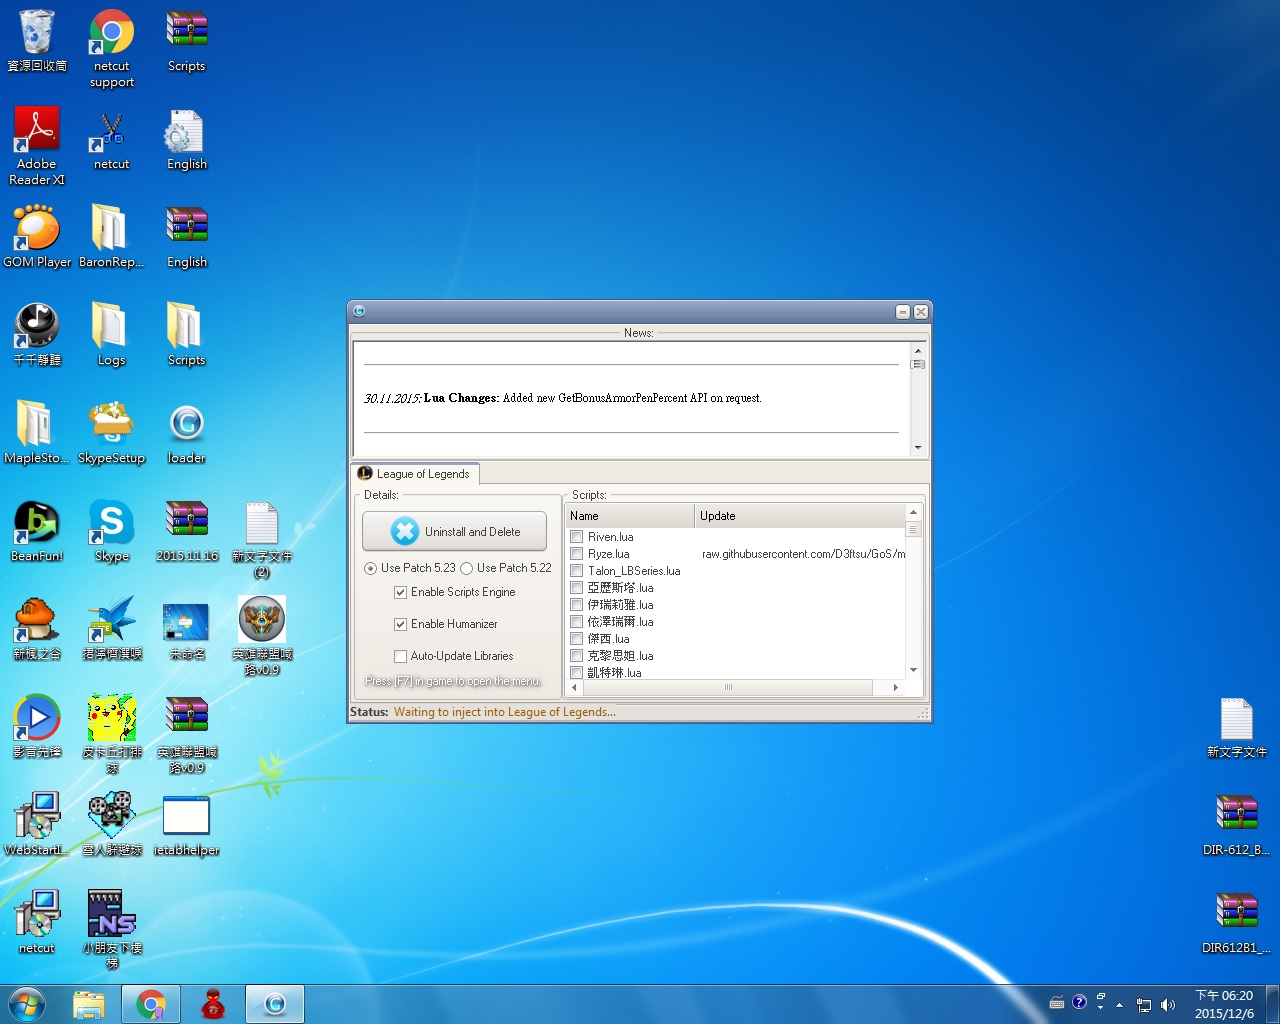Click the scripts list horizontal scrollbar thumb
The width and height of the screenshot is (1280, 1024).
tap(728, 687)
